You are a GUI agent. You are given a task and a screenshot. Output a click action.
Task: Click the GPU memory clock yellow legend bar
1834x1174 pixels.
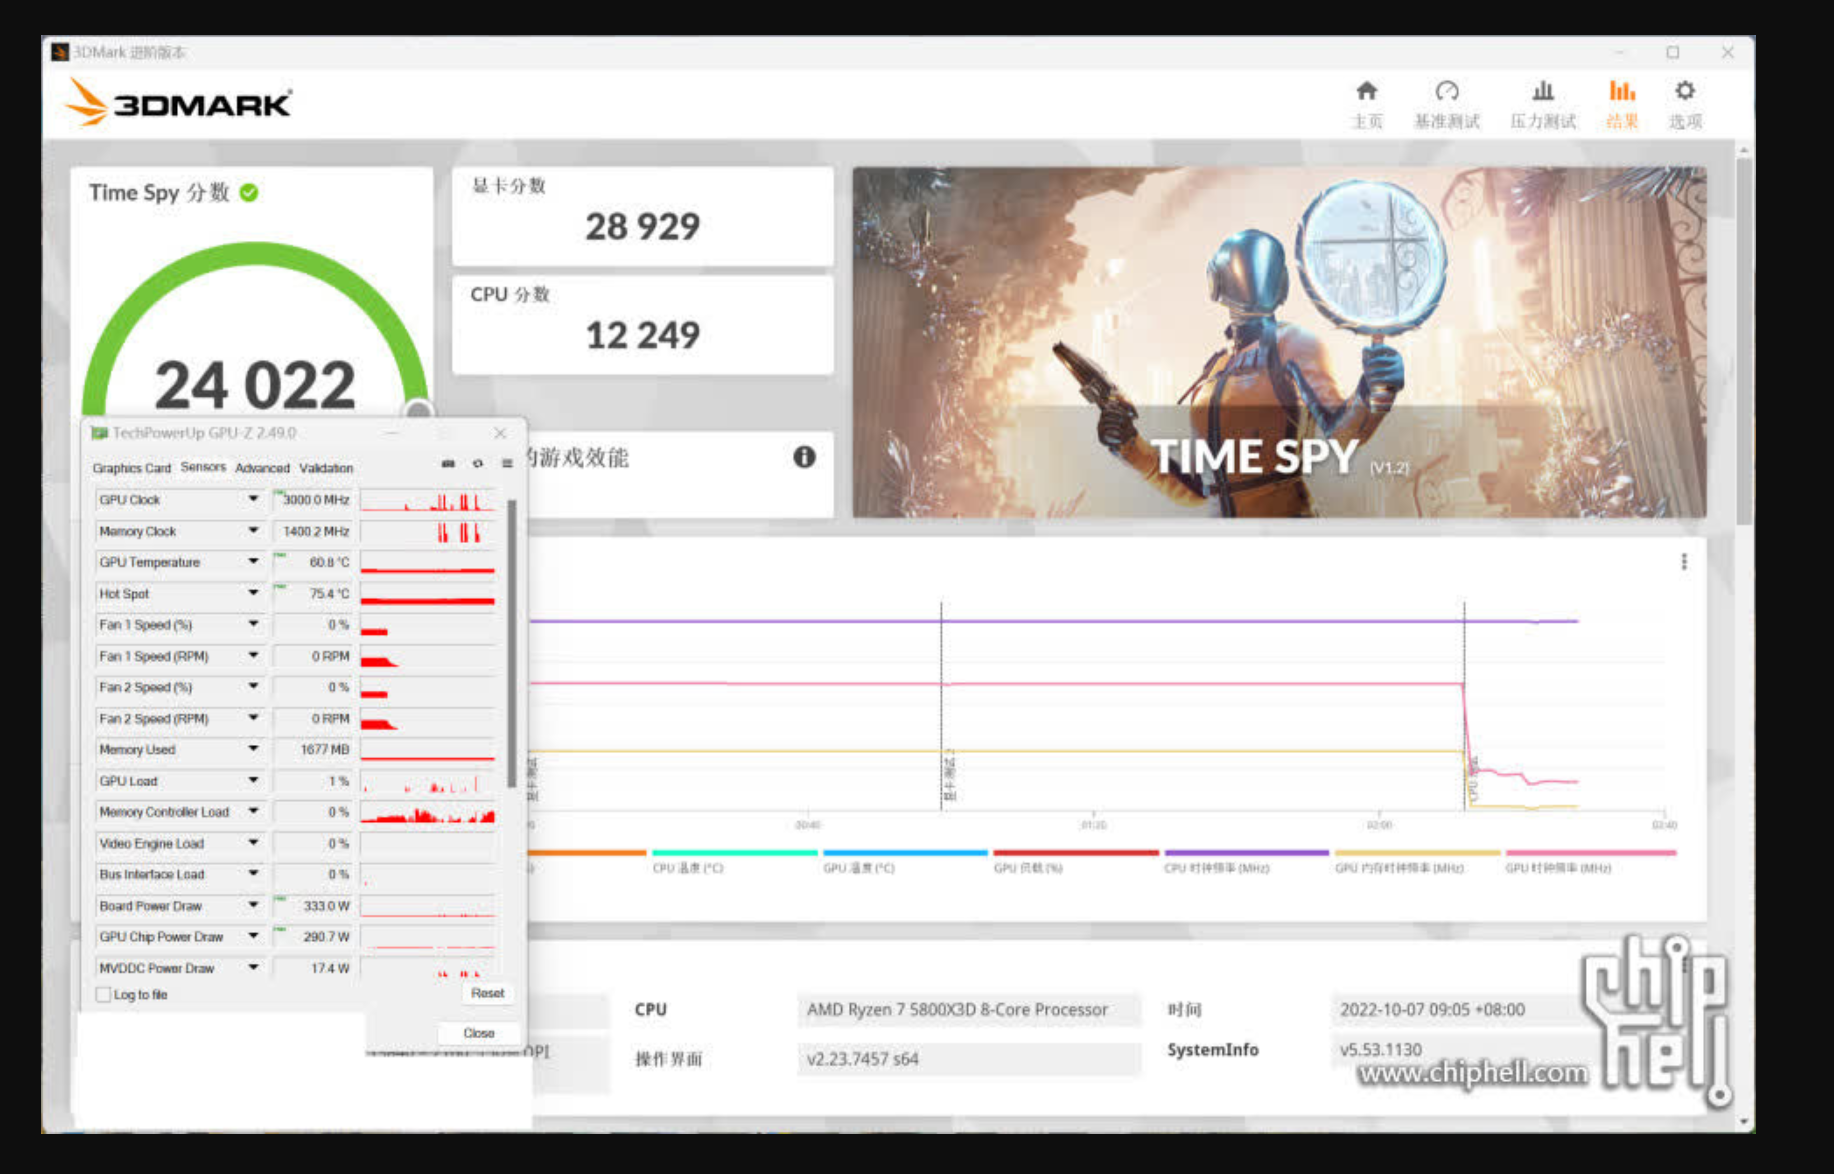tap(1418, 853)
